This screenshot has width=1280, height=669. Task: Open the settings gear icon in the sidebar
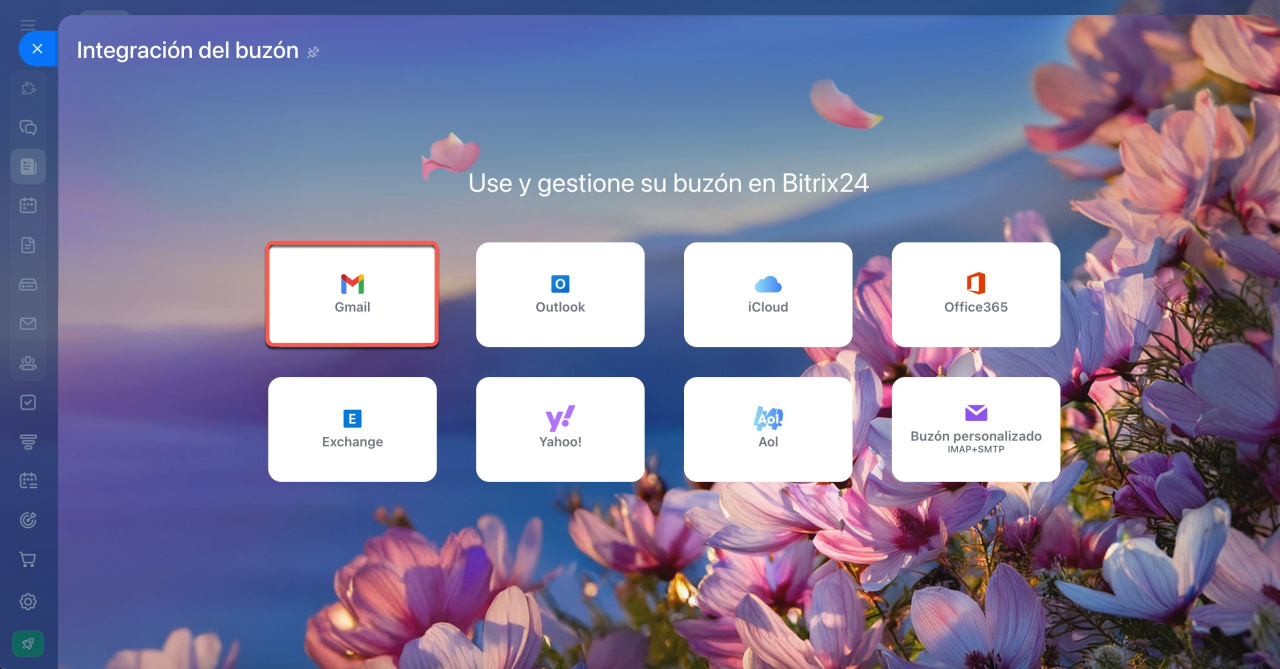point(28,601)
